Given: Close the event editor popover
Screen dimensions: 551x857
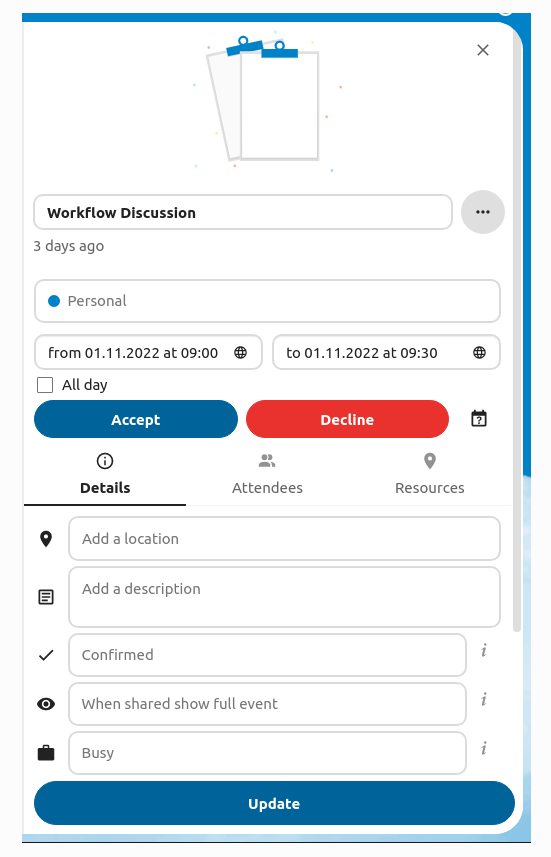Looking at the screenshot, I should point(483,50).
